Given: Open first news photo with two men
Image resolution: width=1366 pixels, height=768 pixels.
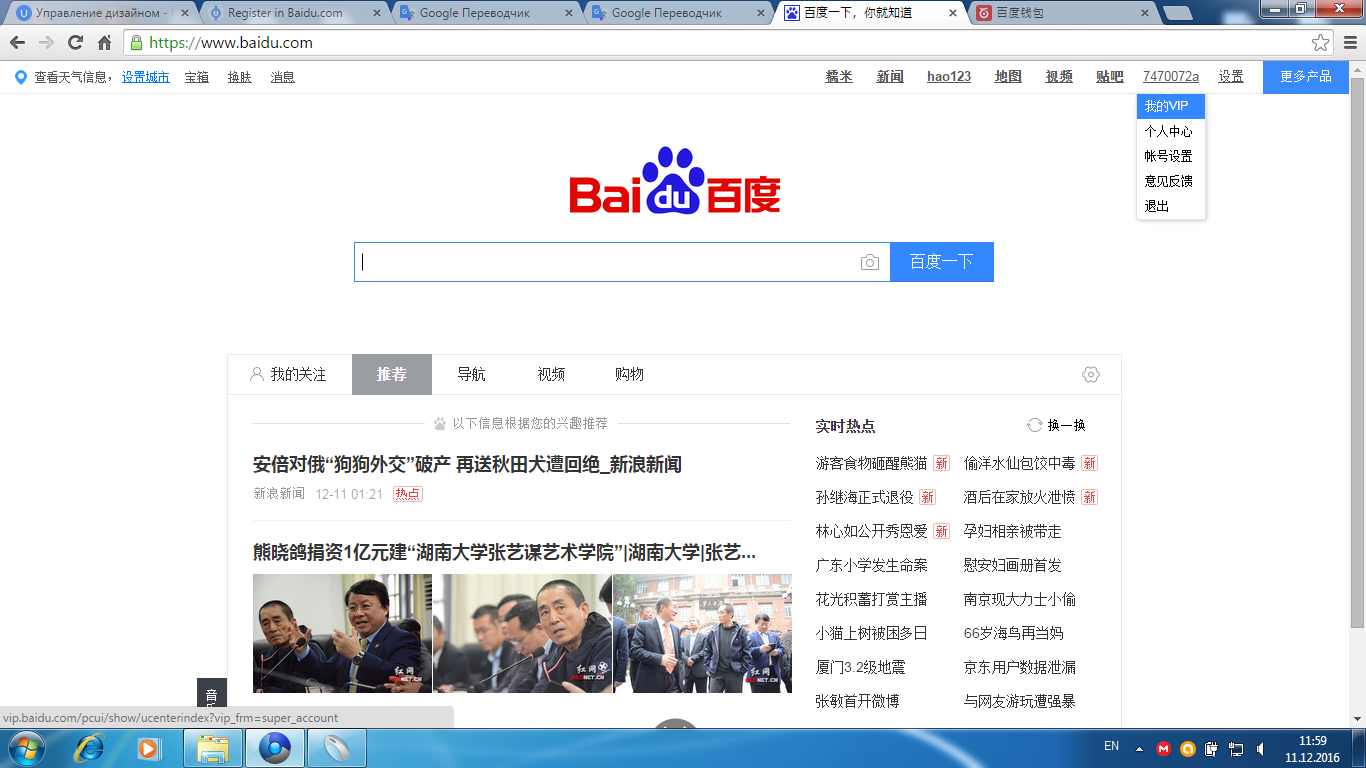Looking at the screenshot, I should 342,633.
